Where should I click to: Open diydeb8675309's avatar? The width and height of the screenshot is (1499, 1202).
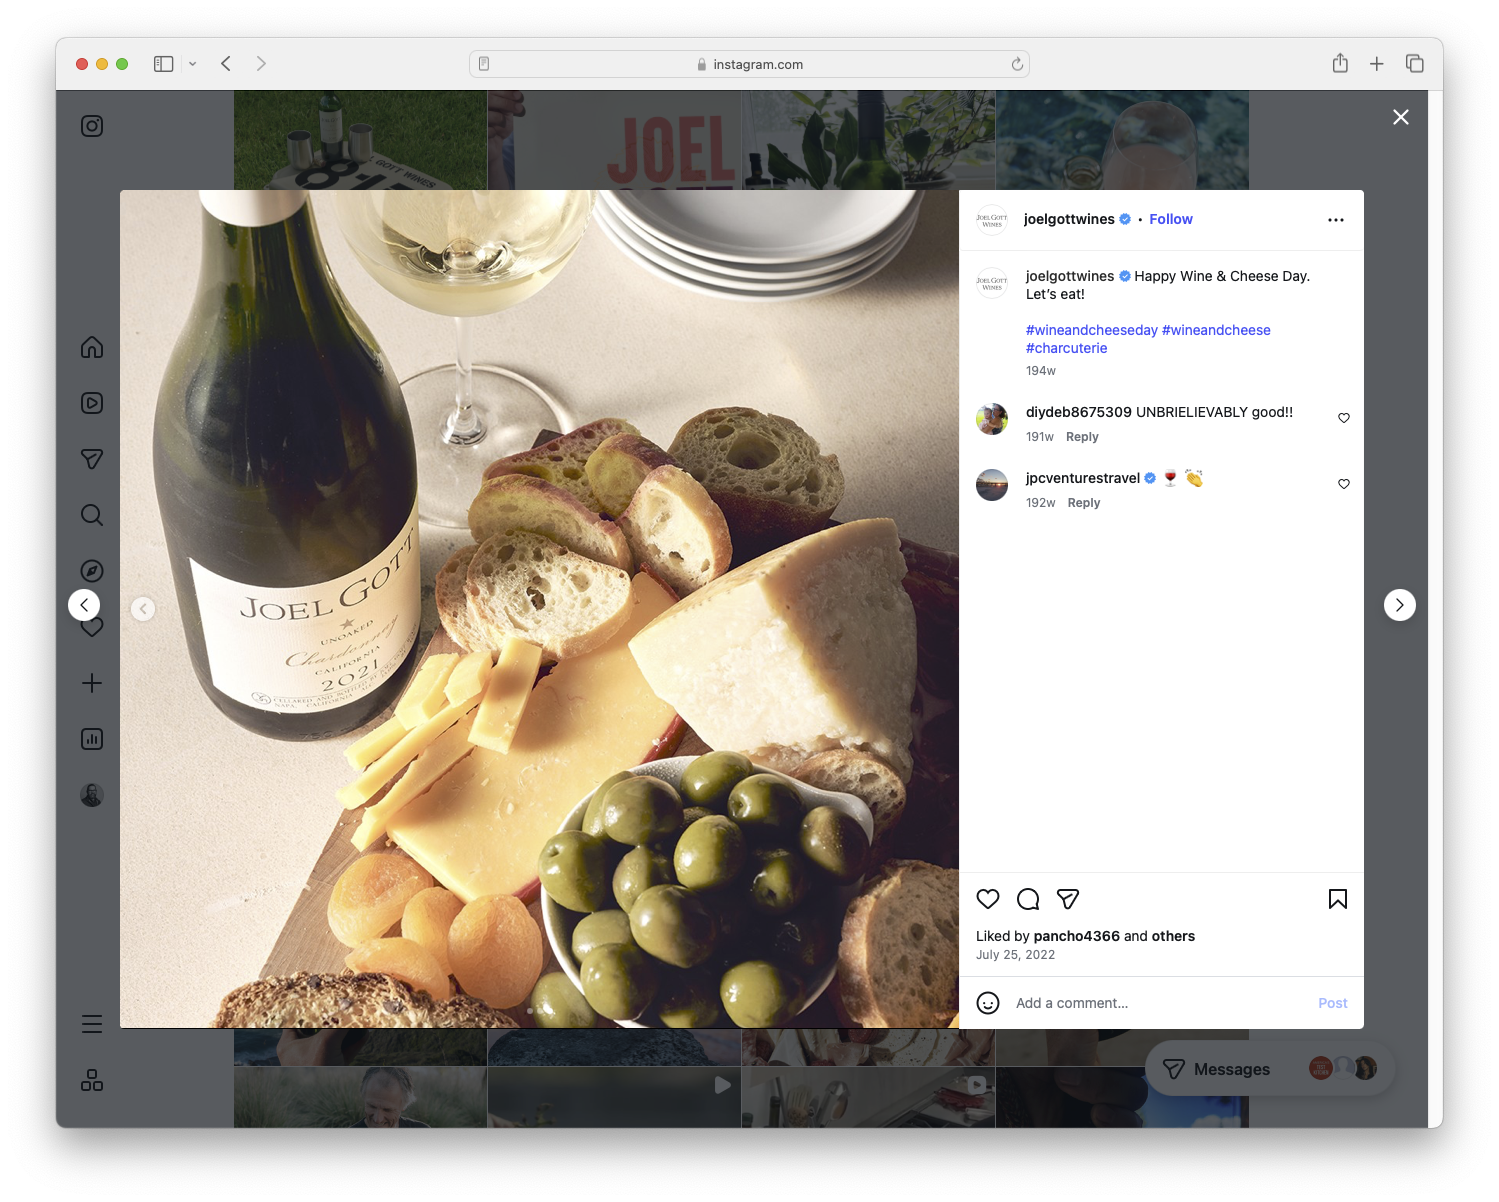(x=992, y=420)
